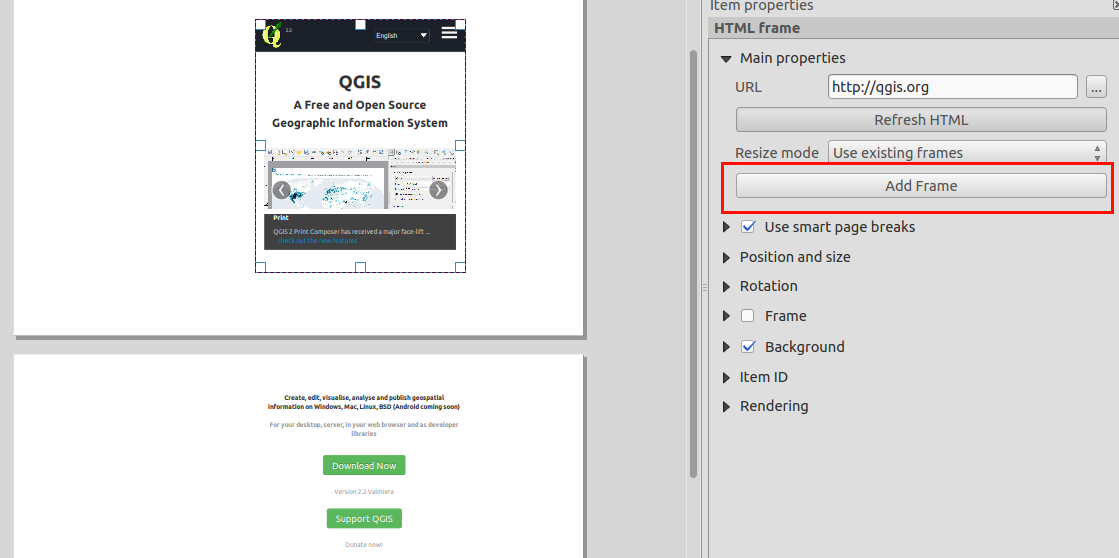Open the hamburger menu in the web page header
Screen dimensions: 1119x558
(450, 33)
